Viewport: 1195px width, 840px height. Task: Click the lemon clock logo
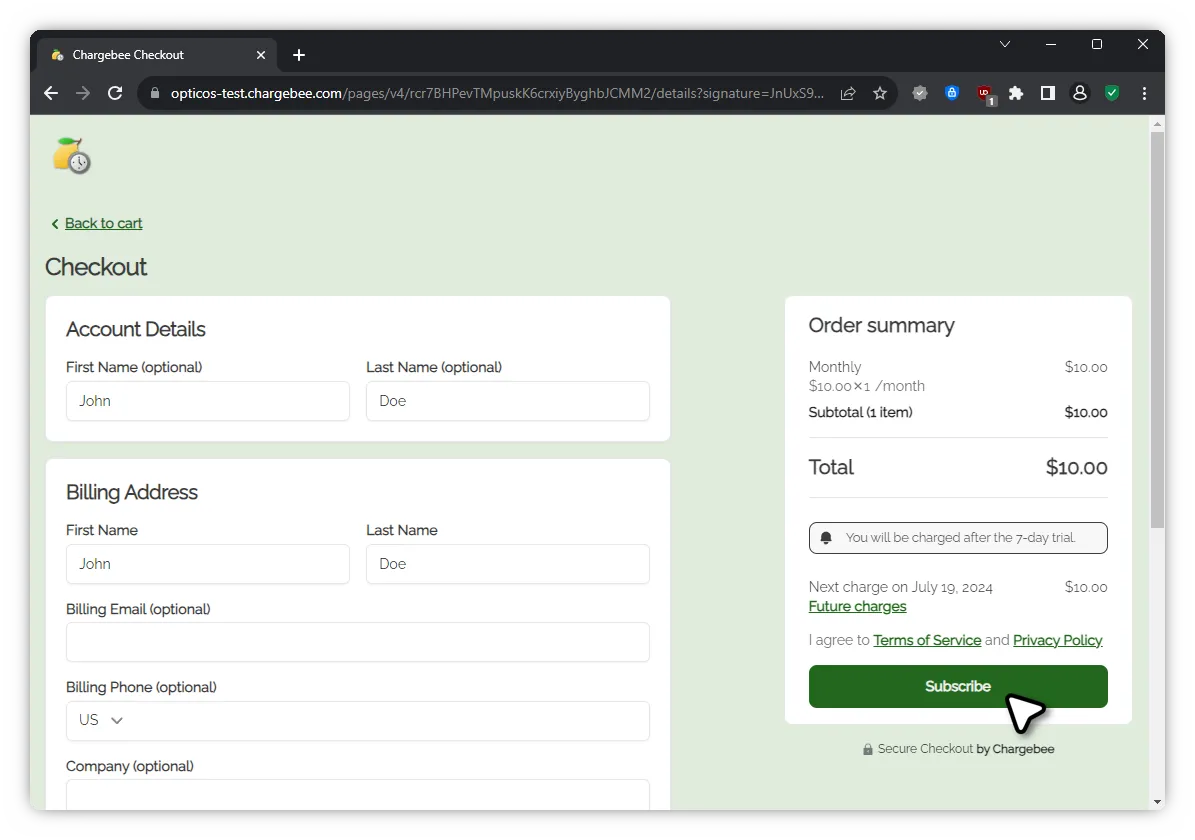pyautogui.click(x=72, y=156)
